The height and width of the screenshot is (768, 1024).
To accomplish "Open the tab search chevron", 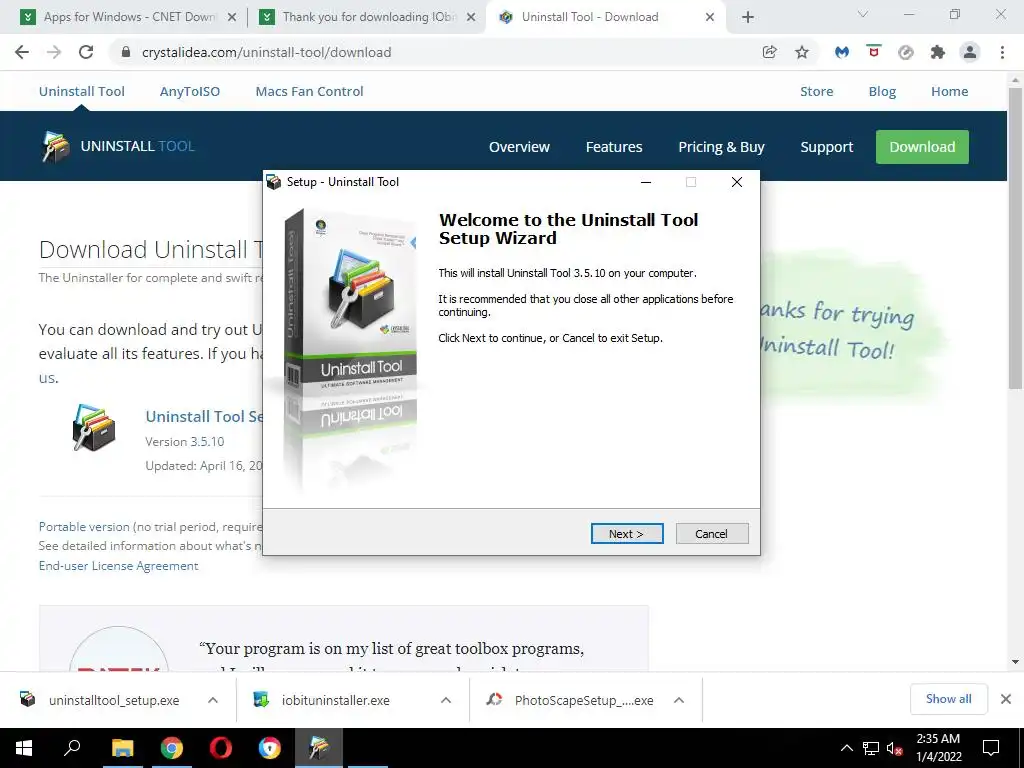I will coord(863,14).
